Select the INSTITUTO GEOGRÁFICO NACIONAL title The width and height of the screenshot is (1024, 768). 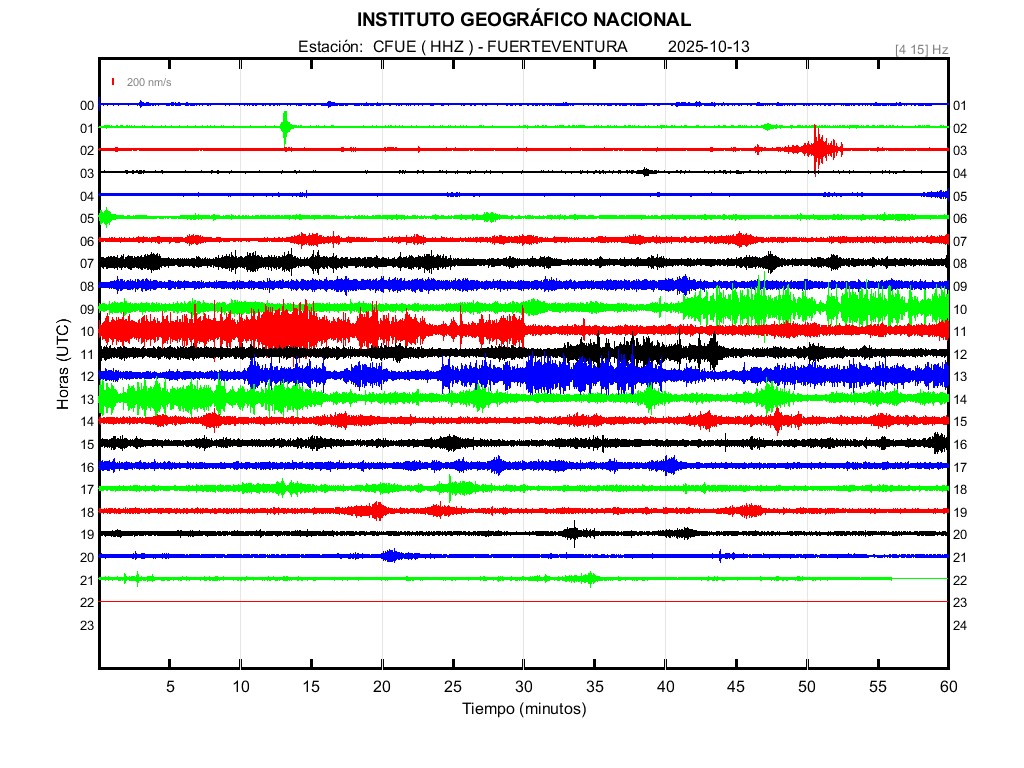coord(523,19)
